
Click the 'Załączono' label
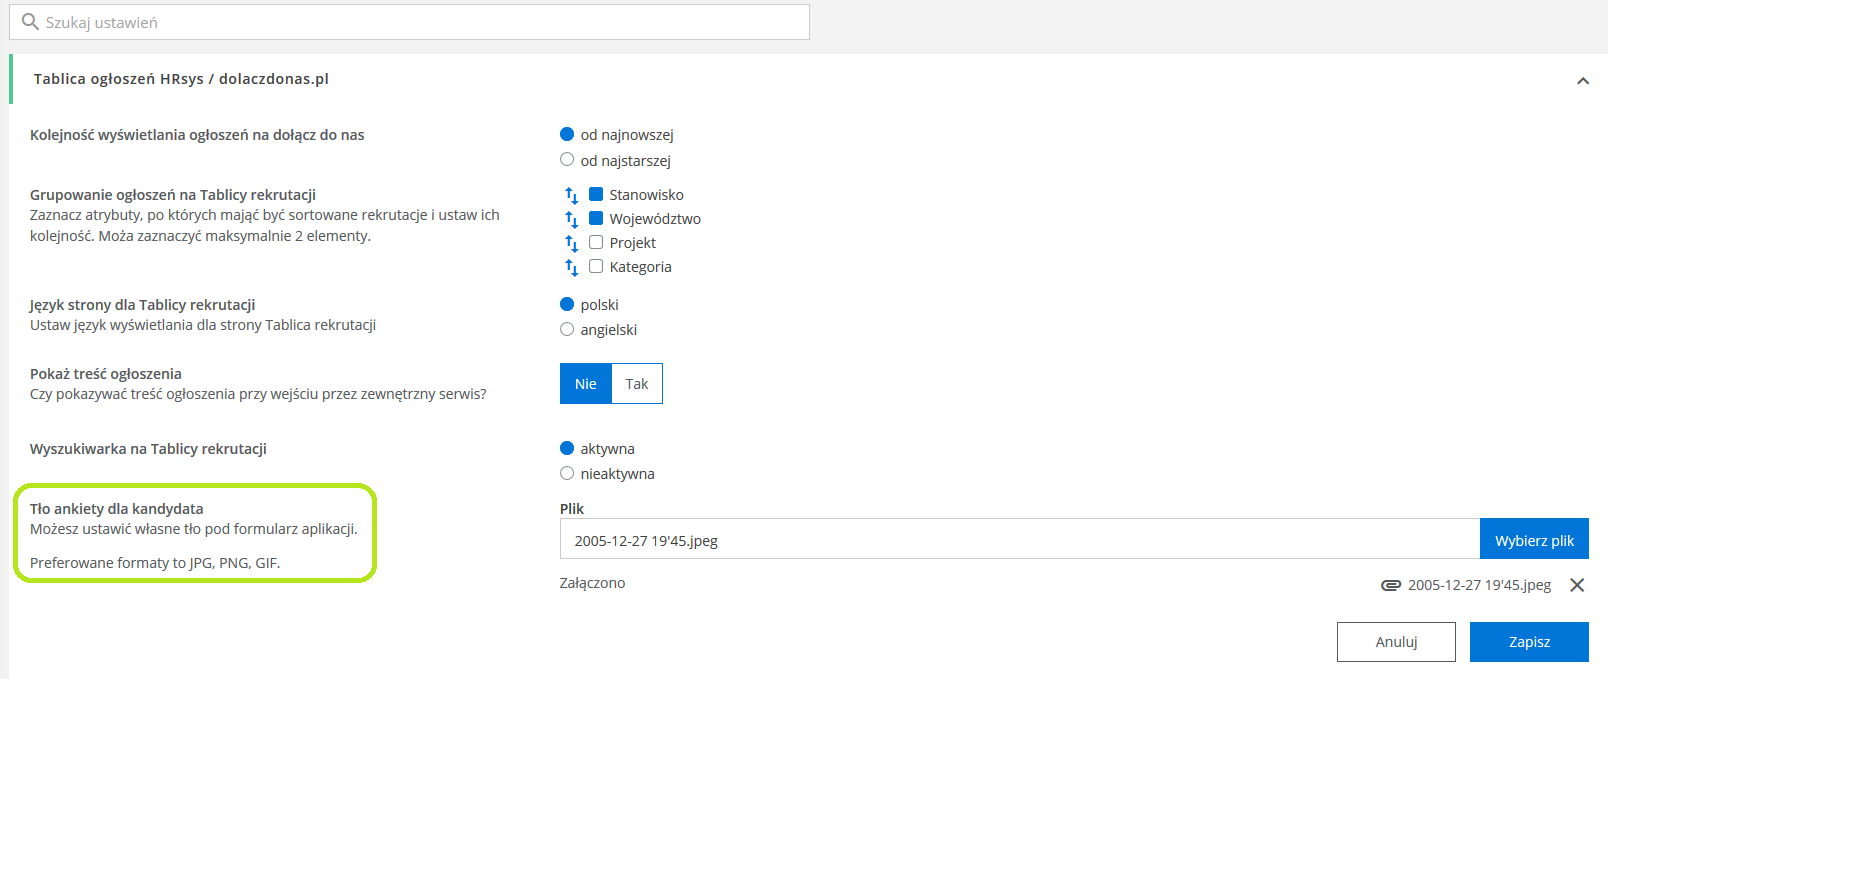pos(592,583)
